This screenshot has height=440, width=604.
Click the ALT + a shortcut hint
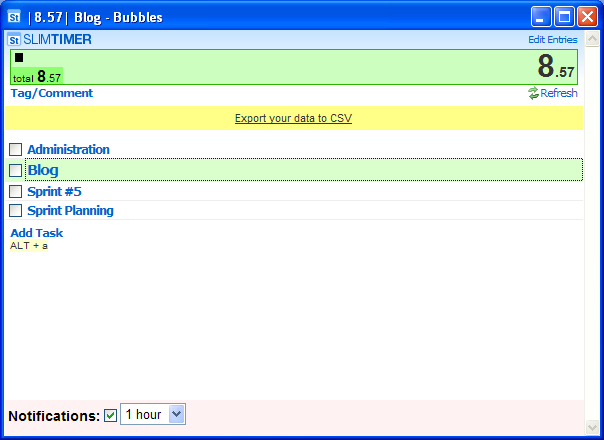[x=29, y=246]
